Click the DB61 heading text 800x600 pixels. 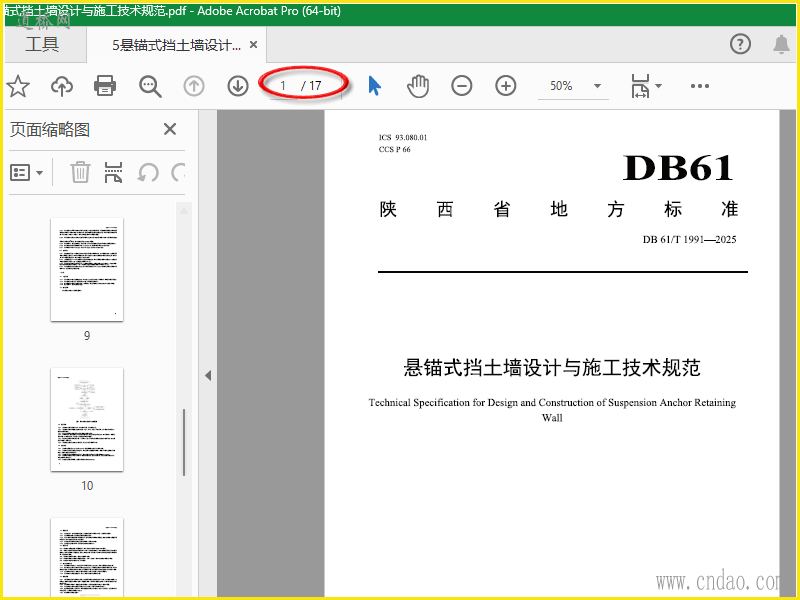click(x=678, y=168)
